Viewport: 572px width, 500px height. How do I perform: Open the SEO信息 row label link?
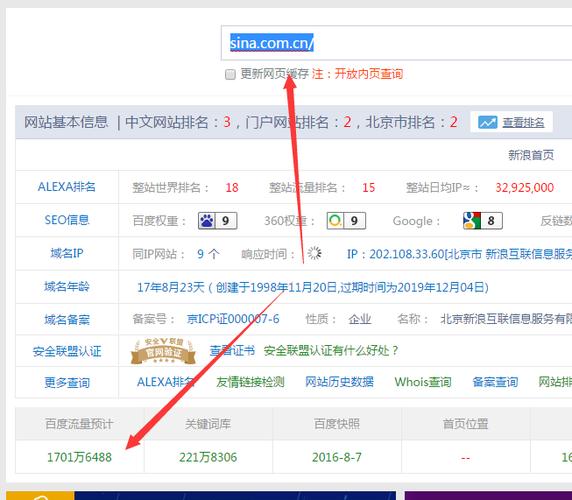(67, 220)
